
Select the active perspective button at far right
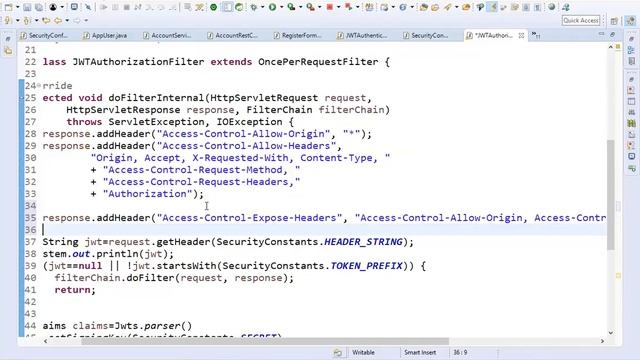coord(630,20)
